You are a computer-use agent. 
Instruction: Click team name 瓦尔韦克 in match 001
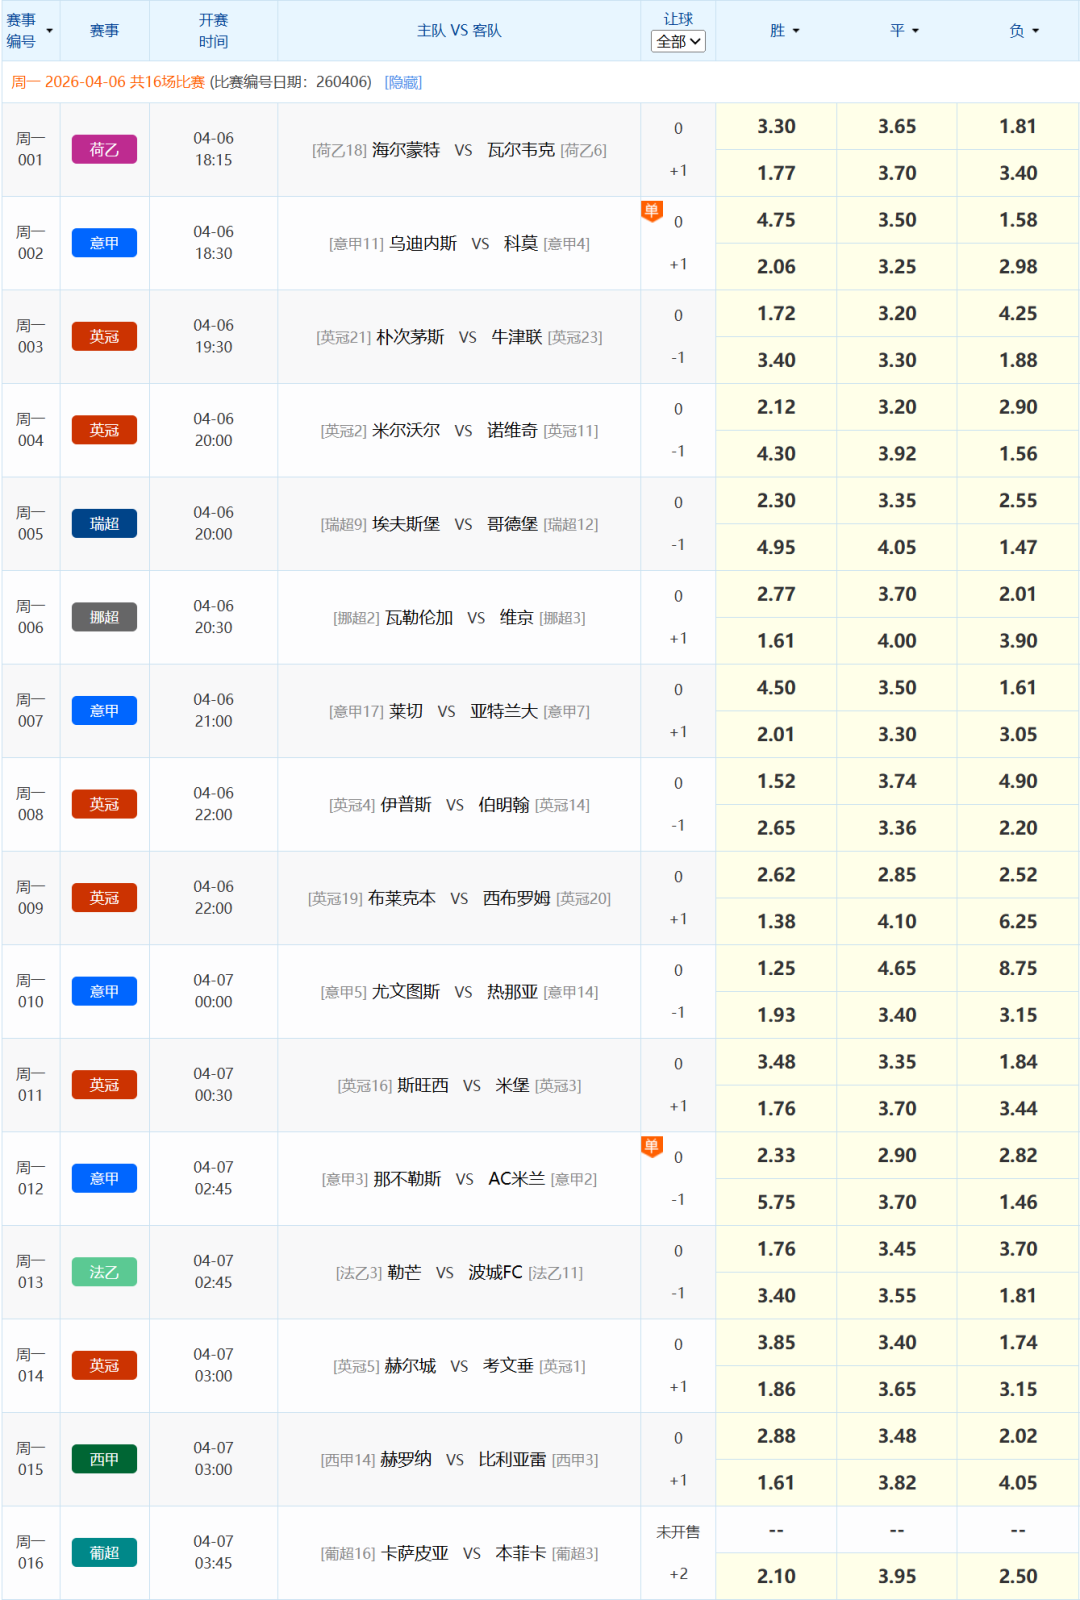tap(521, 150)
